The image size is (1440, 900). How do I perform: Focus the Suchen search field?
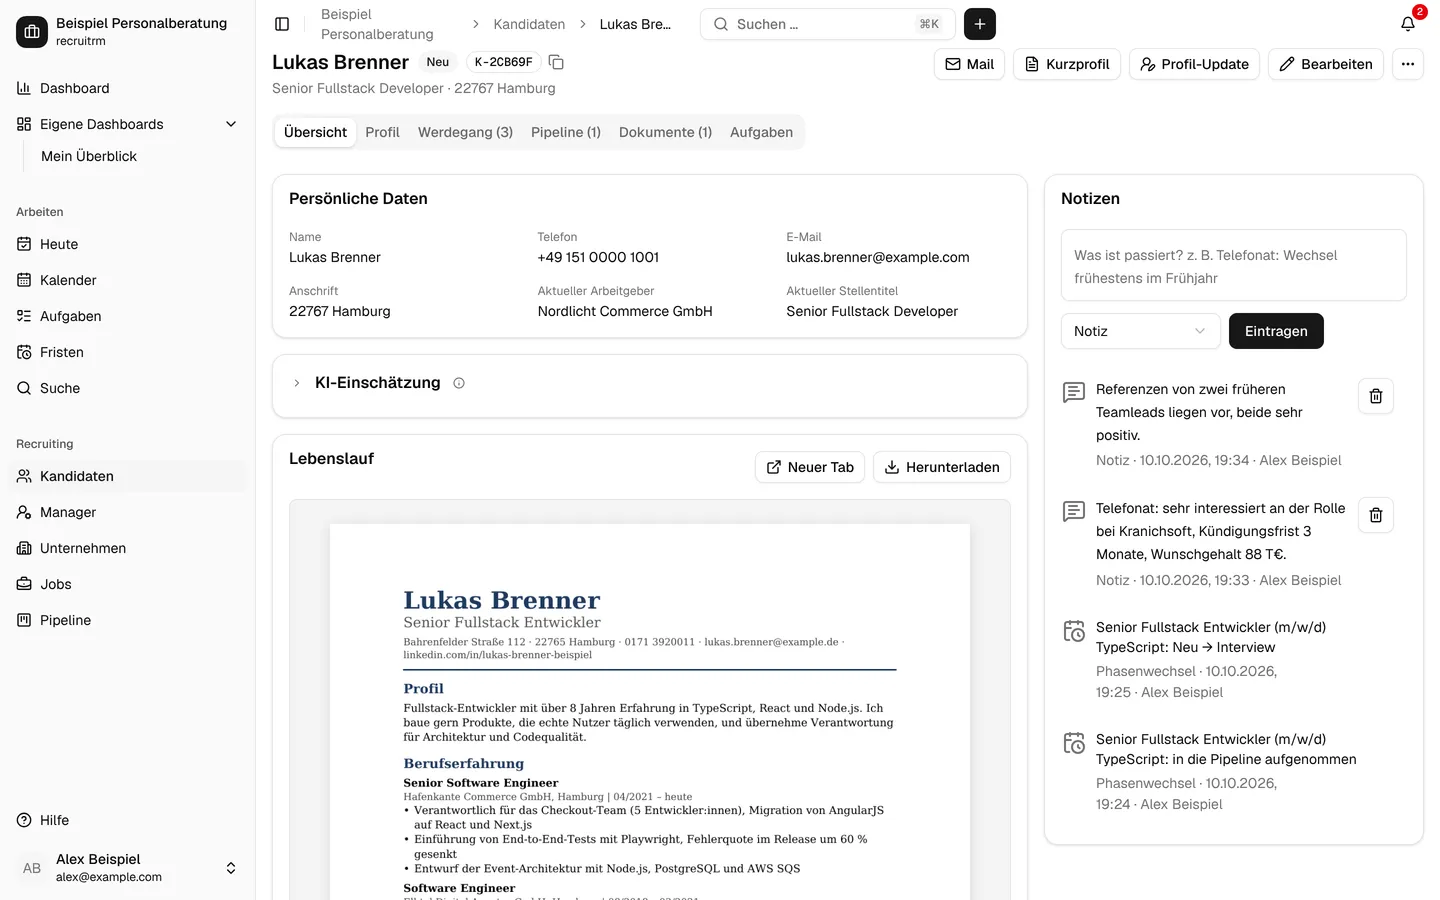[x=828, y=24]
